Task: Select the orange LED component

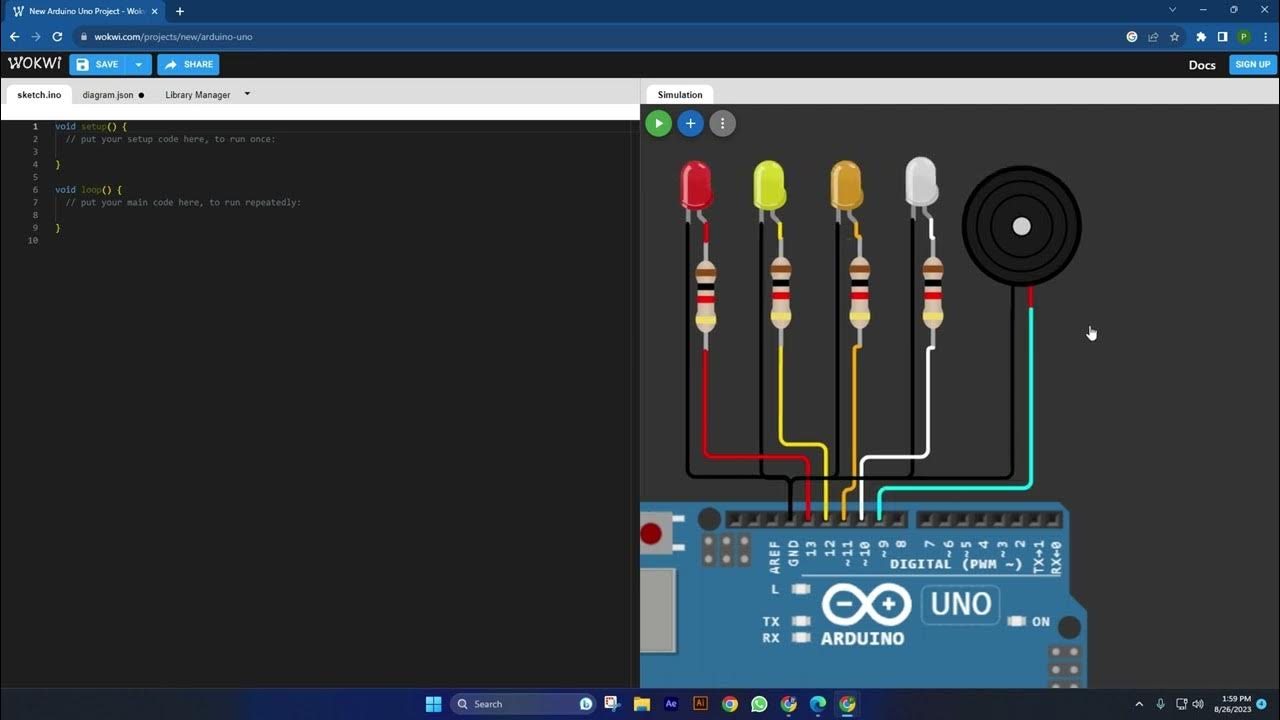Action: coord(846,188)
